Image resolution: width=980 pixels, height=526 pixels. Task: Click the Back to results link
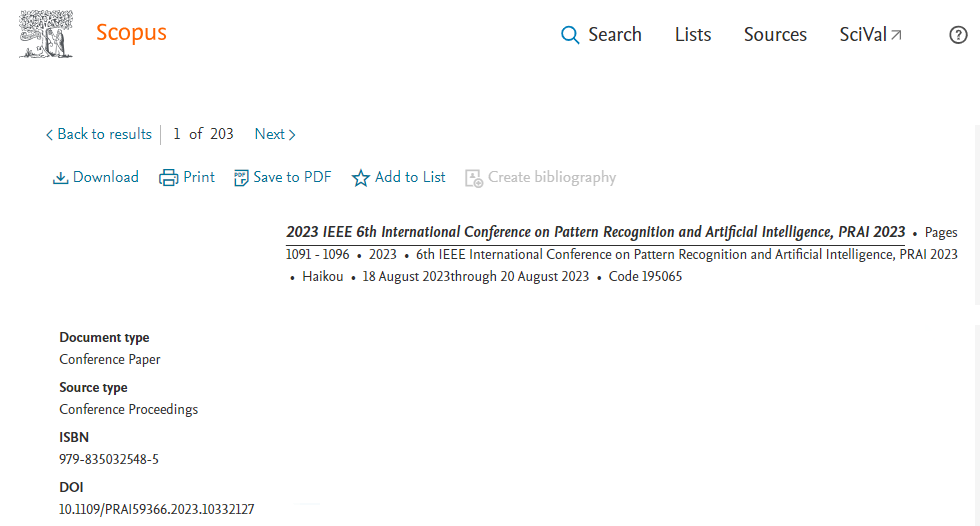[104, 134]
